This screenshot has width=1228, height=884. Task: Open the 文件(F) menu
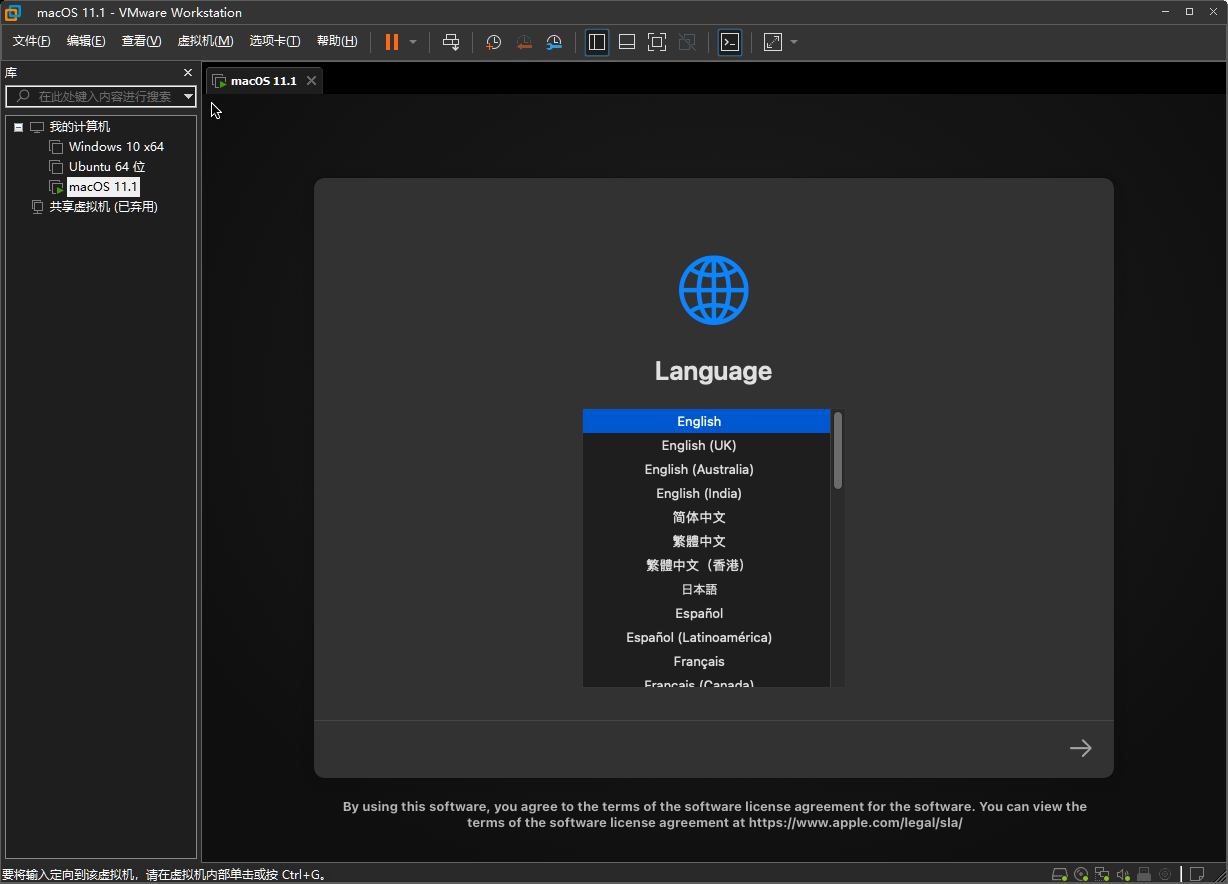coord(31,41)
